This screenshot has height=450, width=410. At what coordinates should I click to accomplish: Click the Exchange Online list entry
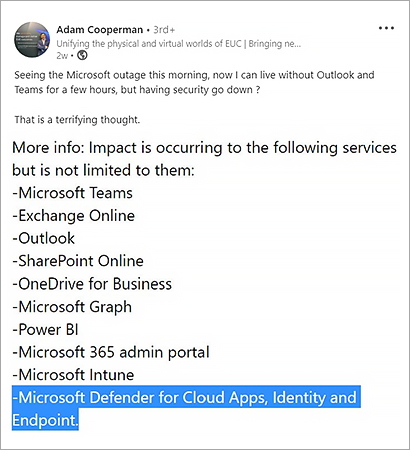click(x=73, y=216)
